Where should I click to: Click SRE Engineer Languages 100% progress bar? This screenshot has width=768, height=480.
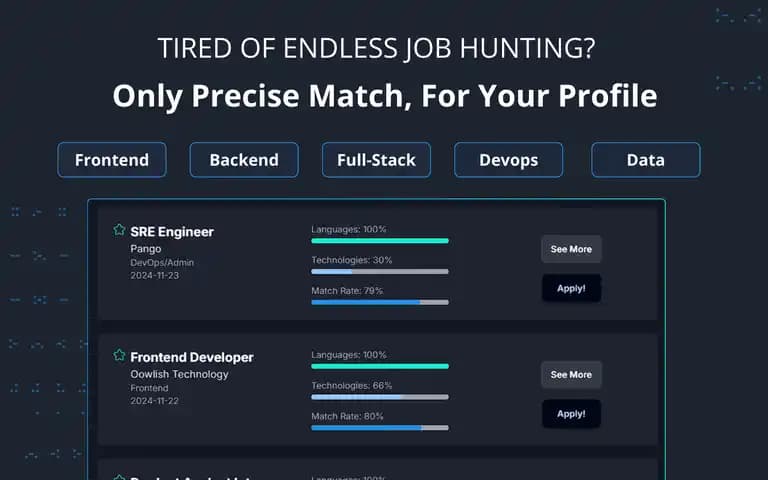[380, 240]
